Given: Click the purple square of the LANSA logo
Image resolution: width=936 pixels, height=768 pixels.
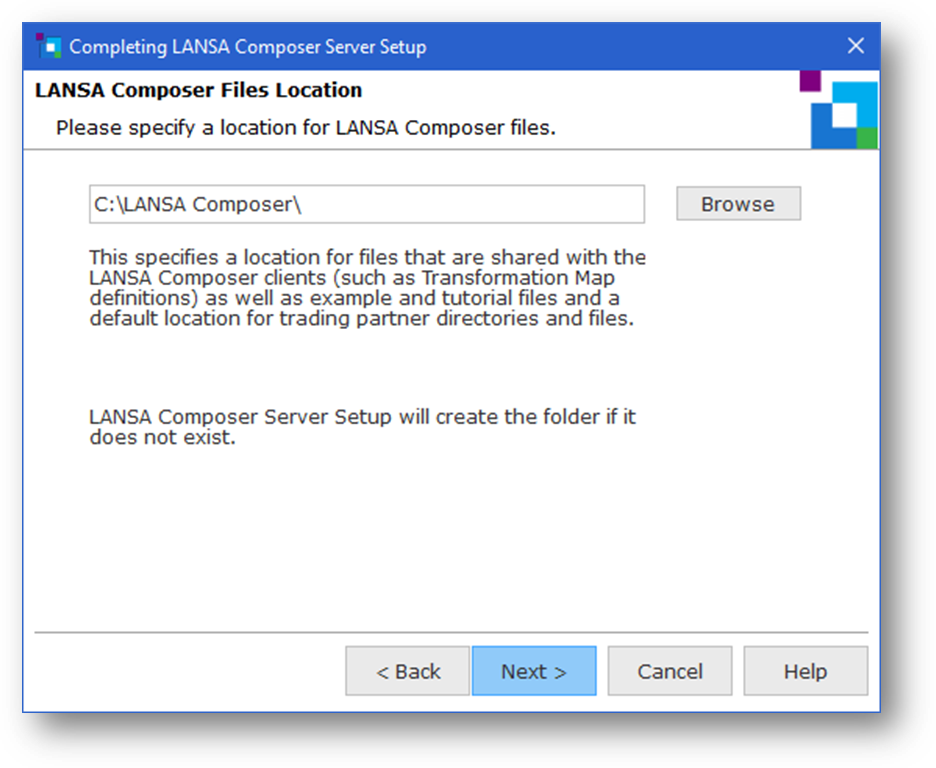Looking at the screenshot, I should point(810,80).
